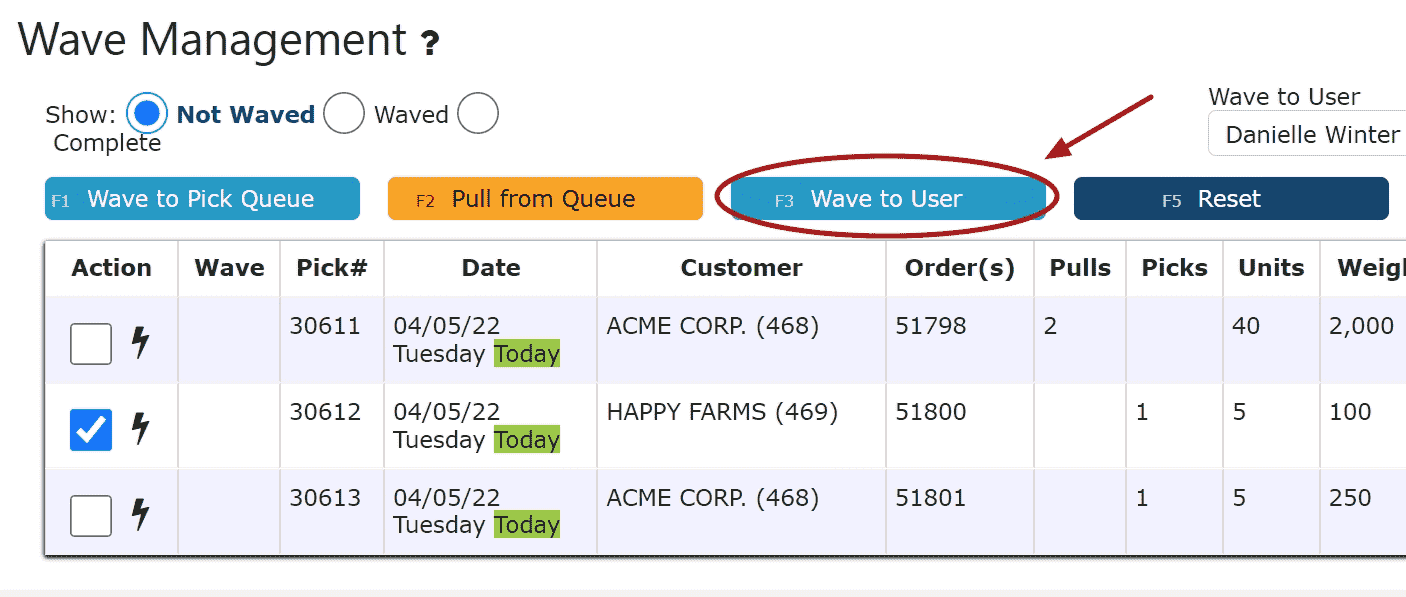Select the Not Waved radio option

(147, 114)
